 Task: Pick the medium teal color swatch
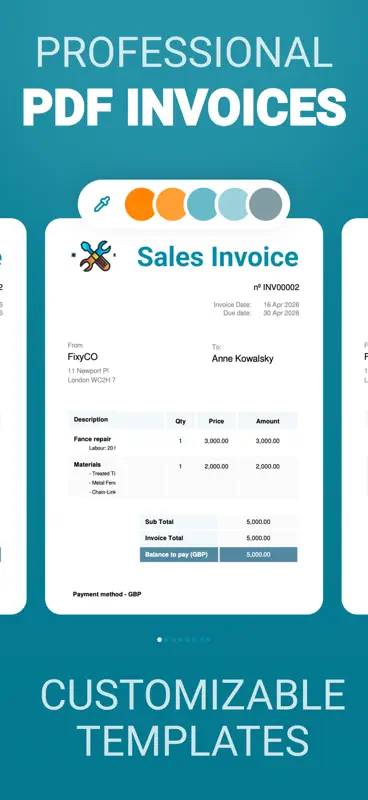point(202,204)
